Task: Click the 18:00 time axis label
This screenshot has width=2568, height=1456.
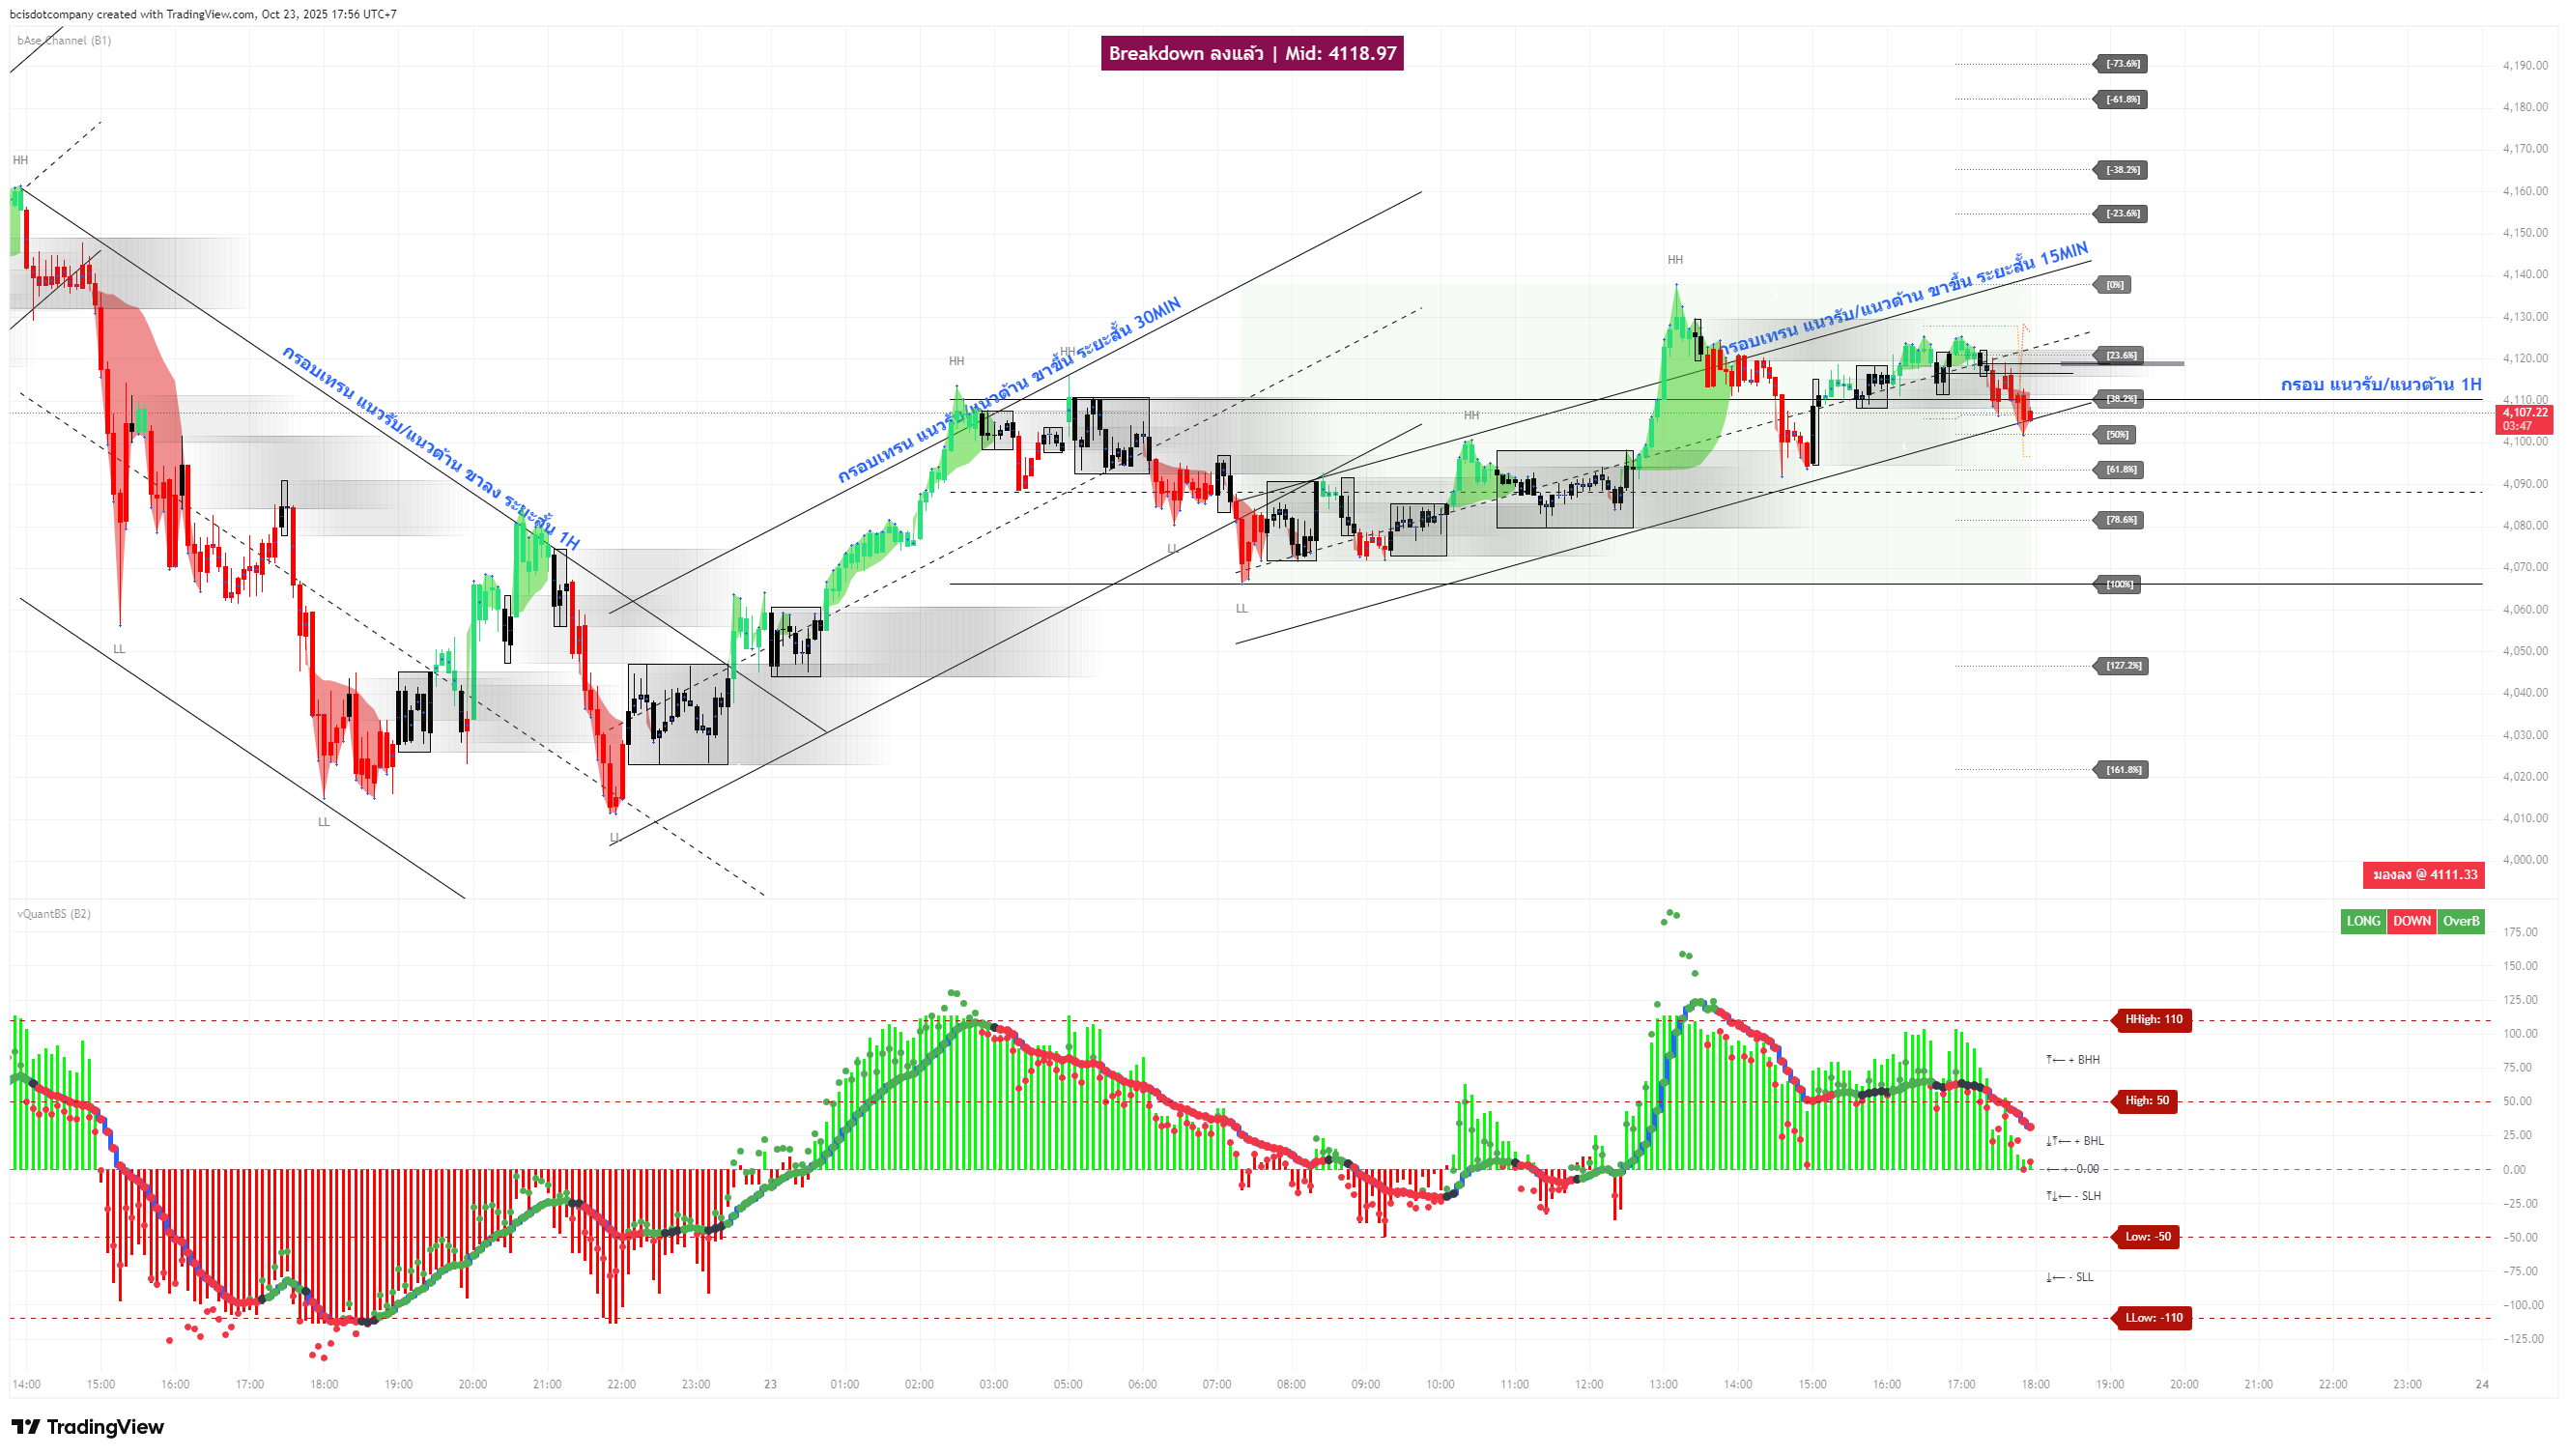Action: click(x=2035, y=1385)
